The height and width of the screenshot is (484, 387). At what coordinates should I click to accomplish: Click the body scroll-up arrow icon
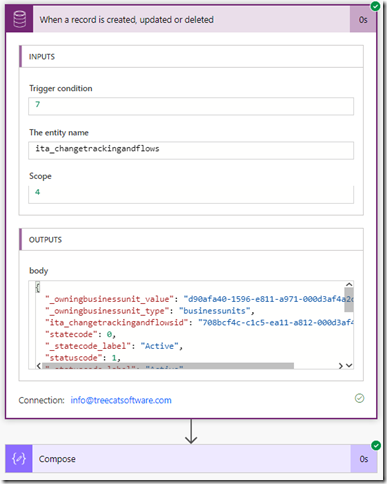click(349, 284)
